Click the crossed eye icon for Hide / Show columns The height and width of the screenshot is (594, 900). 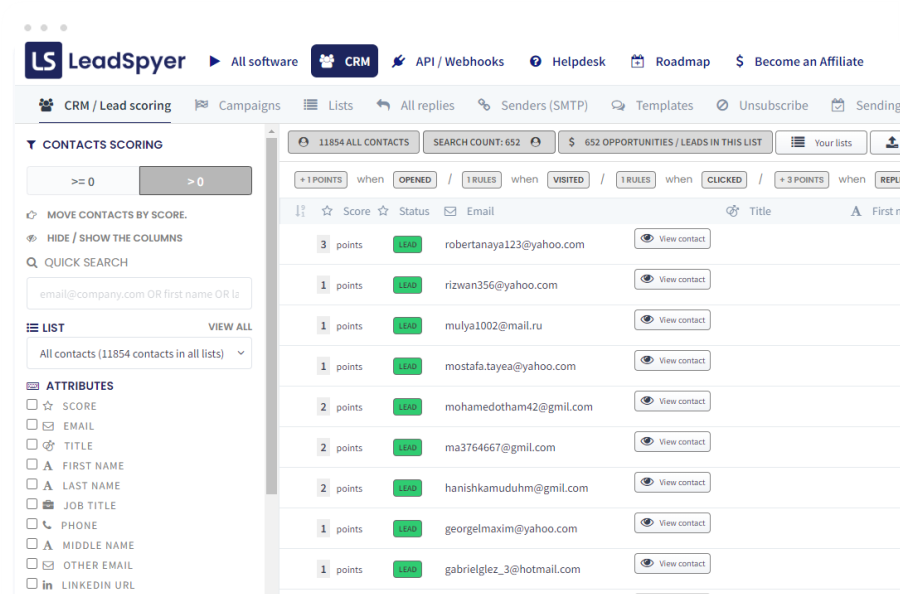32,238
